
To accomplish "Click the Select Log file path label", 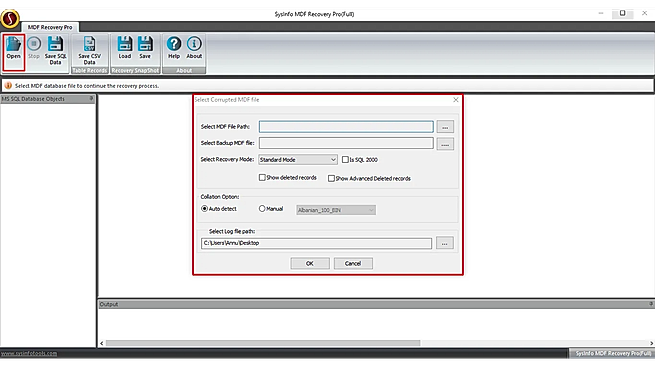I will [232, 231].
